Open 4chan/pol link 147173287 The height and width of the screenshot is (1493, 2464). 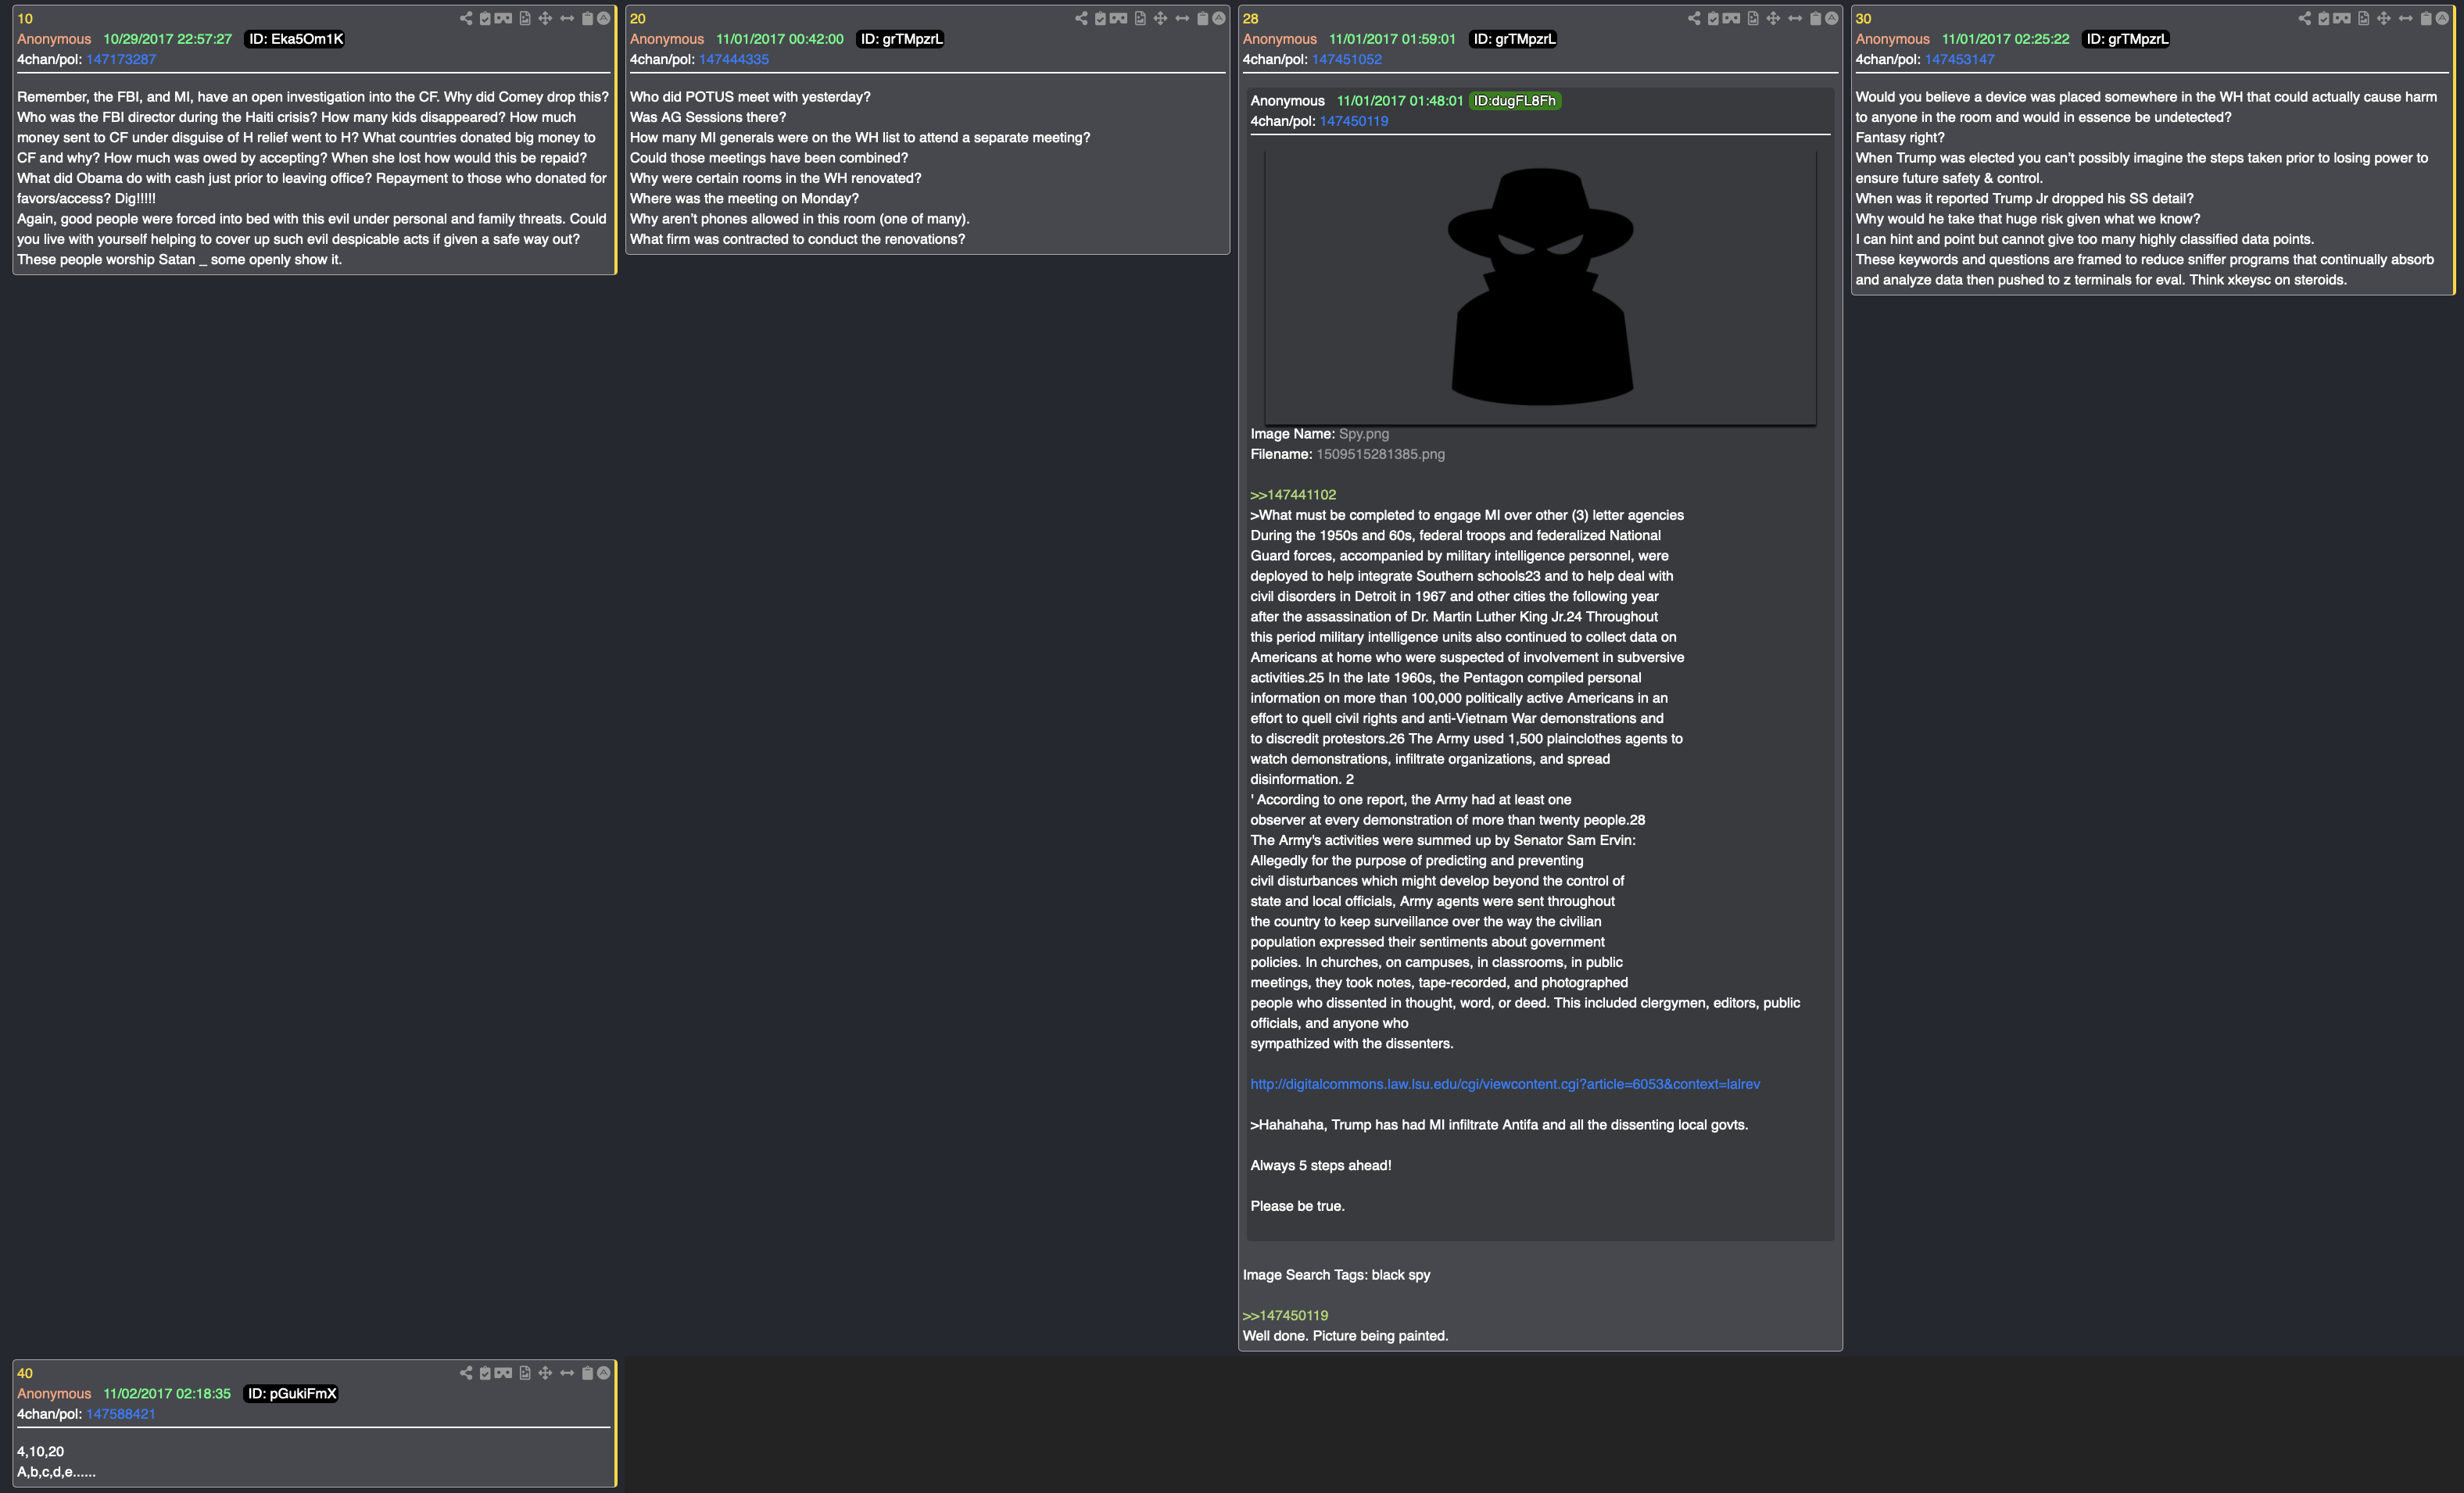click(x=121, y=59)
